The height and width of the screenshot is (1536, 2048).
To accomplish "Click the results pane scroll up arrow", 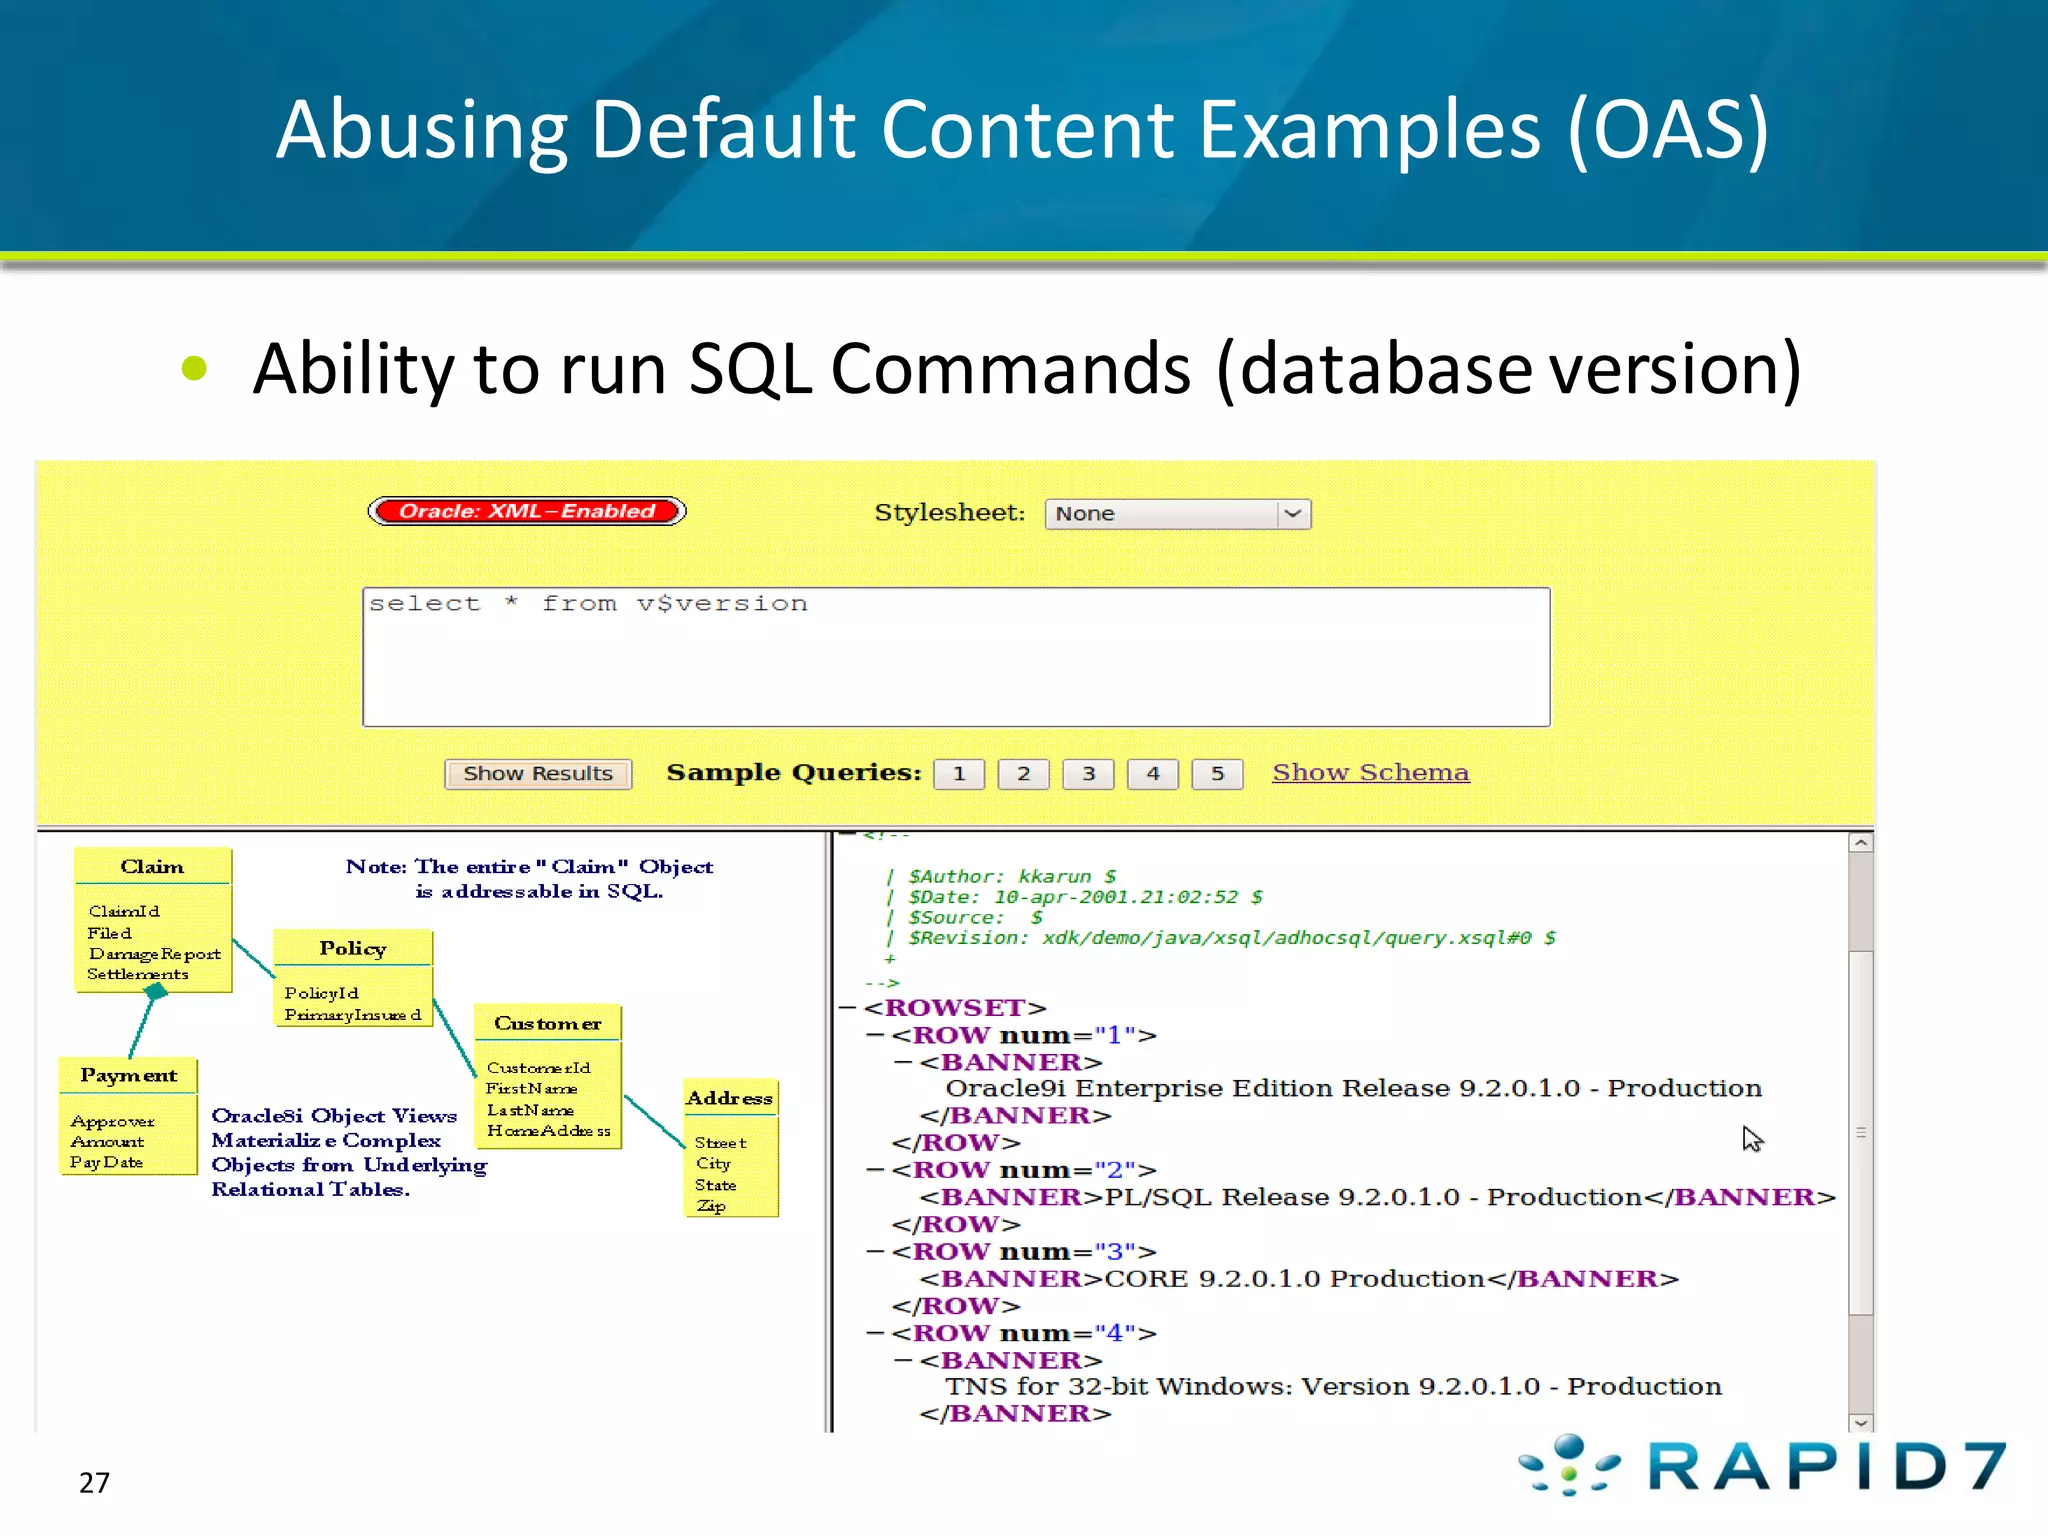I will [1861, 843].
